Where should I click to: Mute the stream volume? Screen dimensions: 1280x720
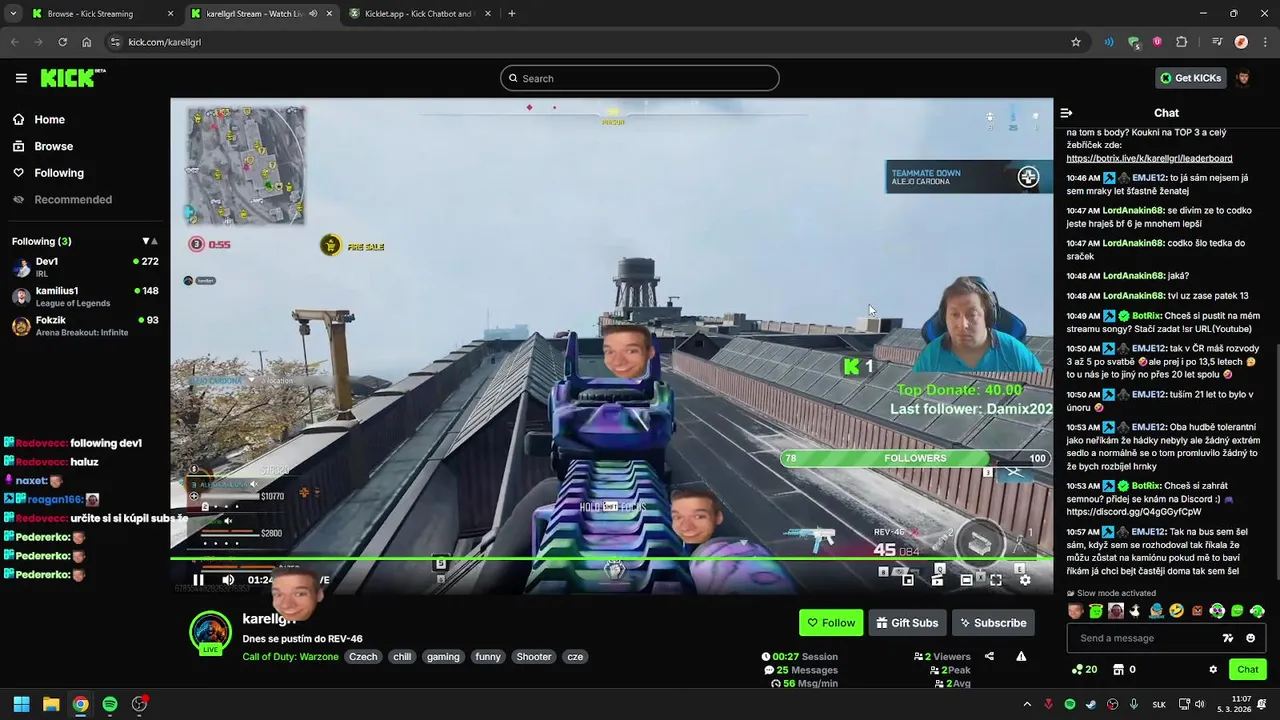pyautogui.click(x=228, y=580)
